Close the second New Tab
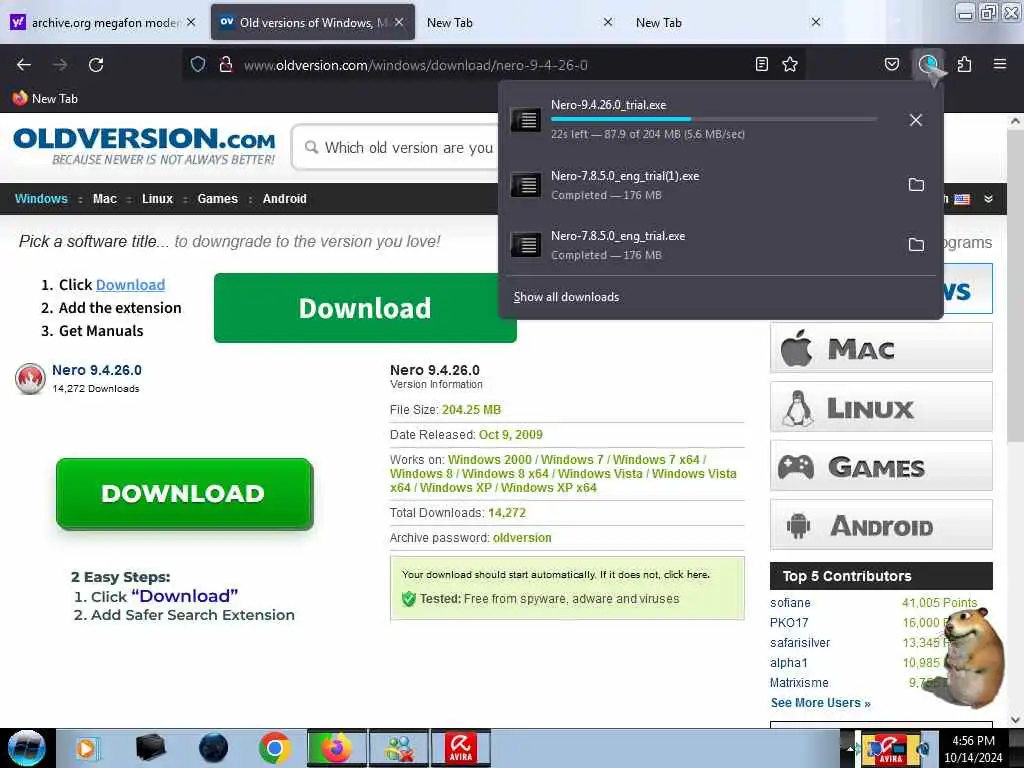 [816, 22]
